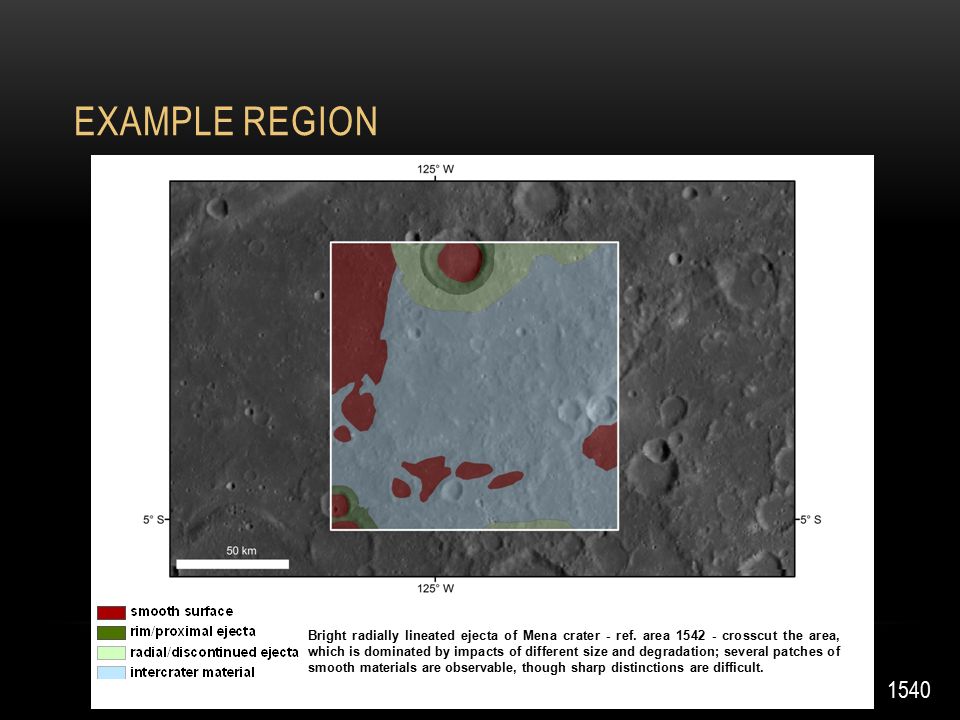Click the right '5° S' latitude label
960x720 pixels.
point(810,520)
